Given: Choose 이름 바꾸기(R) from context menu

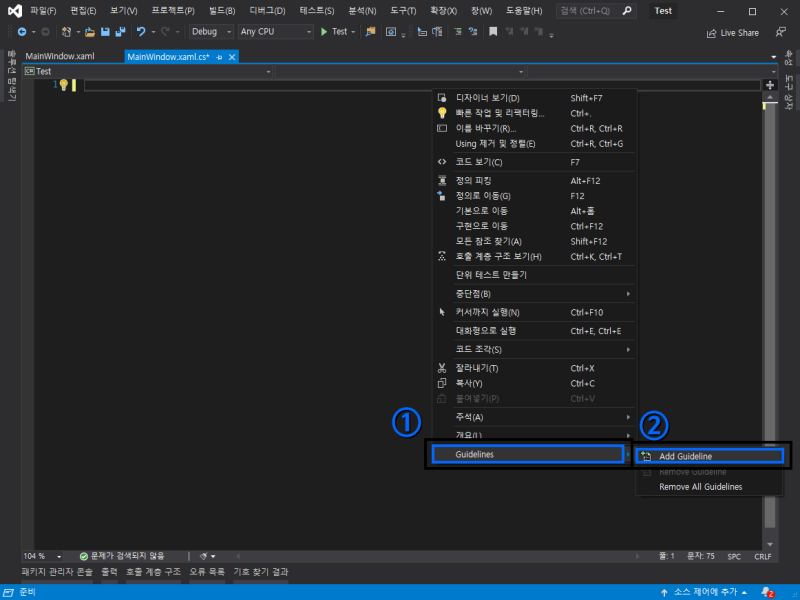Looking at the screenshot, I should tap(533, 129).
